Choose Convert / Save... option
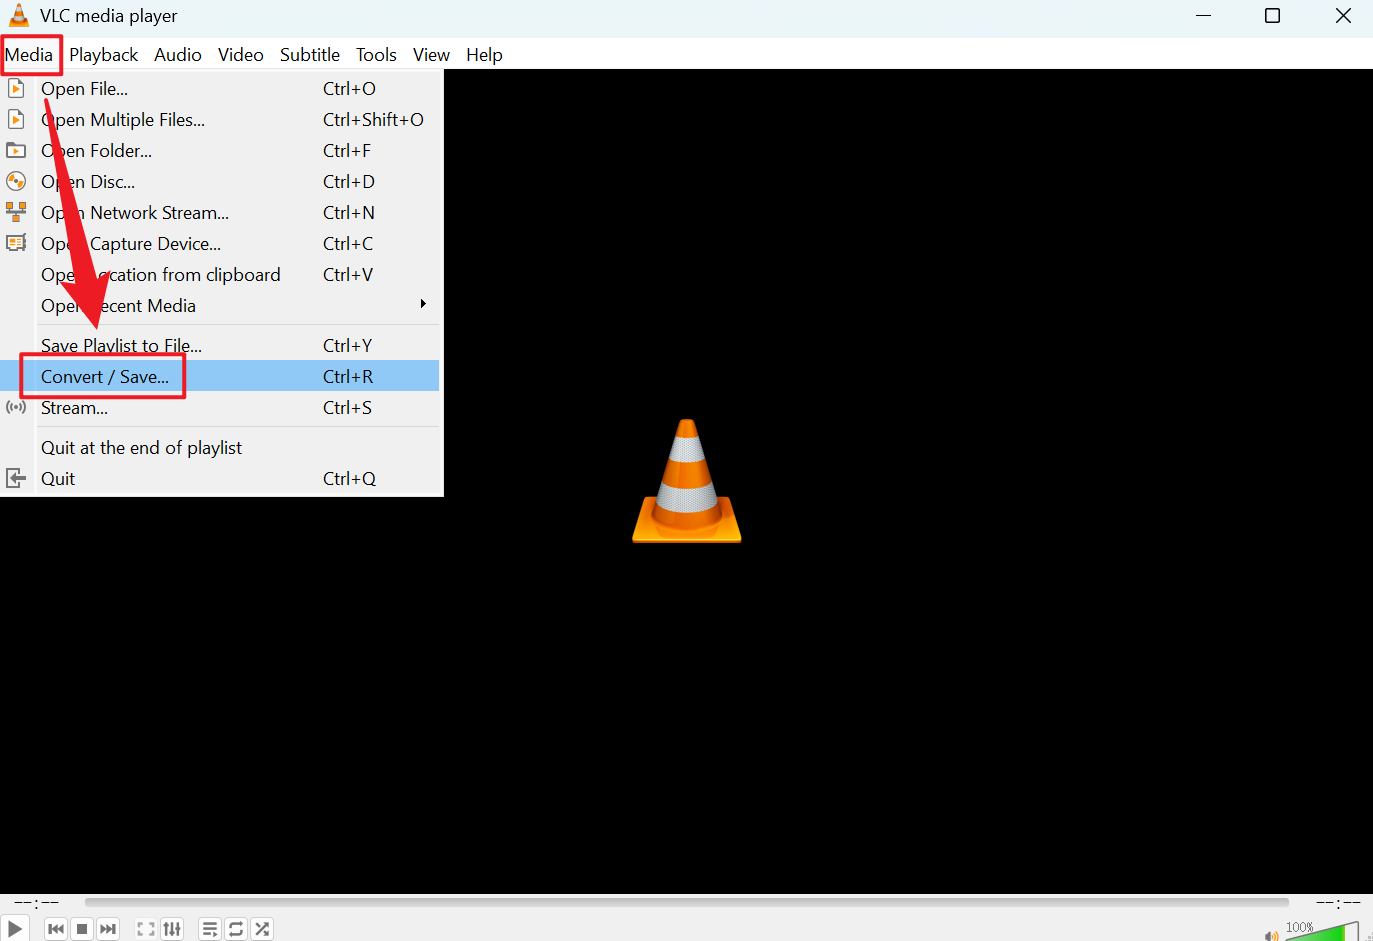Image resolution: width=1373 pixels, height=941 pixels. (x=220, y=376)
